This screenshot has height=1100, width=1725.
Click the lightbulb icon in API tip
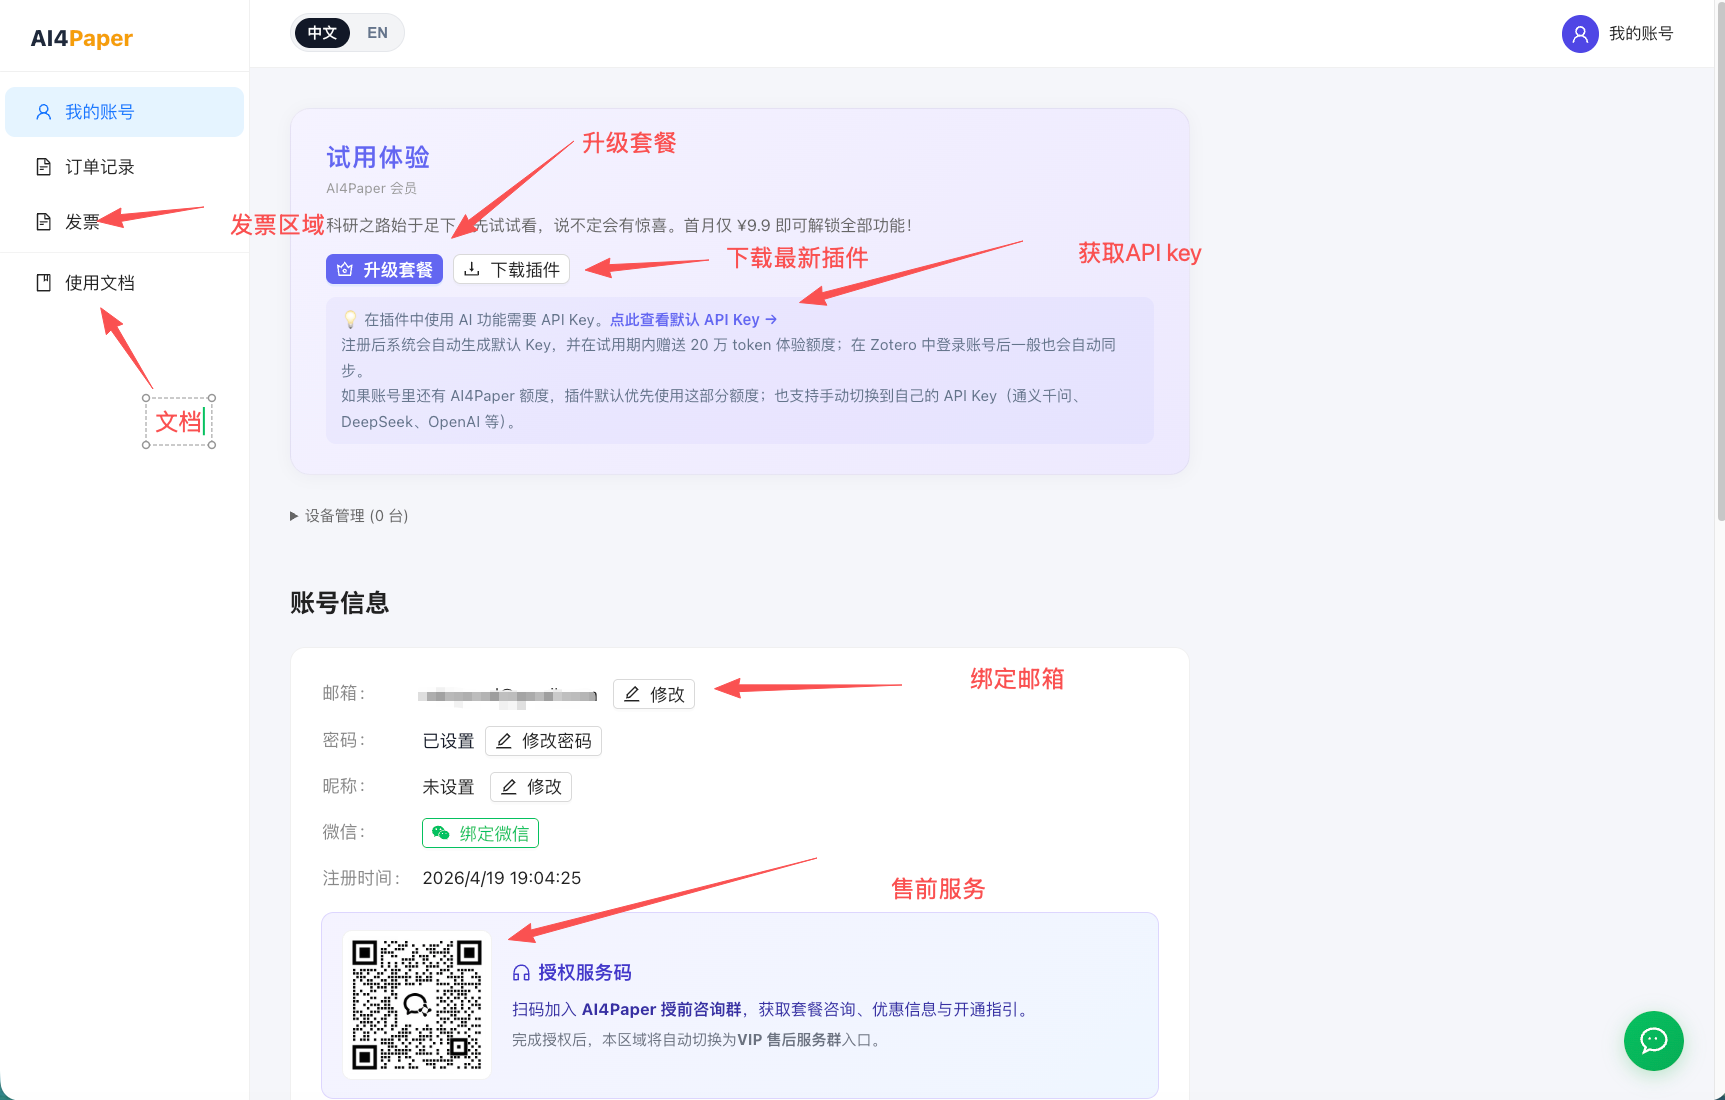[x=350, y=320]
